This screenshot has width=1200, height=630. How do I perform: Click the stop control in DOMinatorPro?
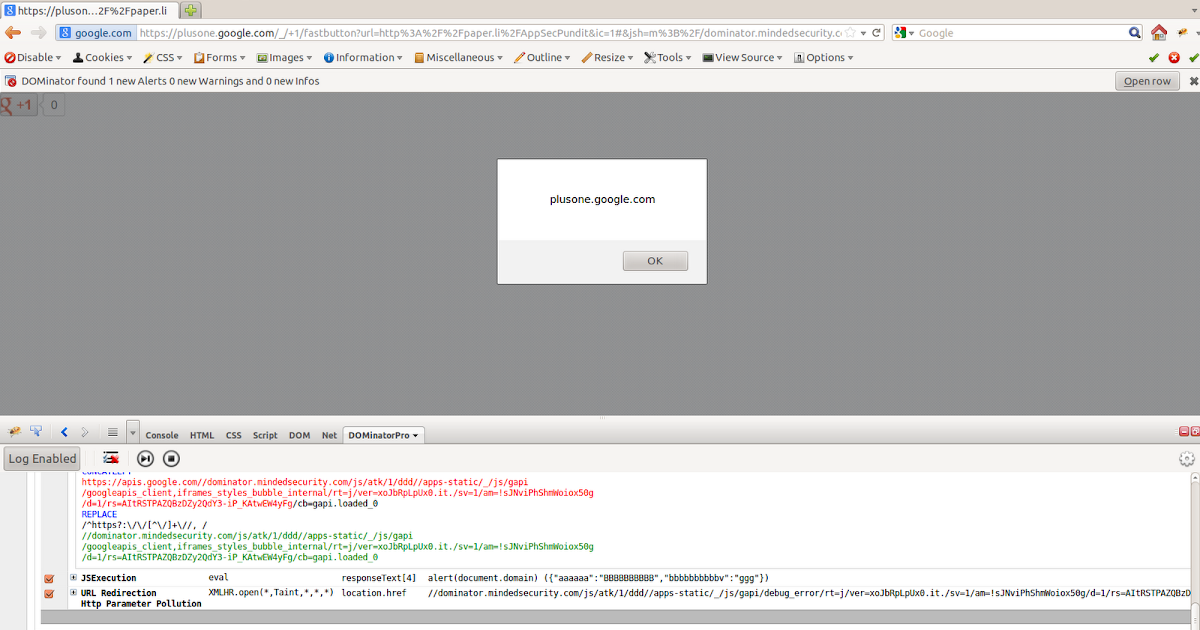tap(171, 458)
